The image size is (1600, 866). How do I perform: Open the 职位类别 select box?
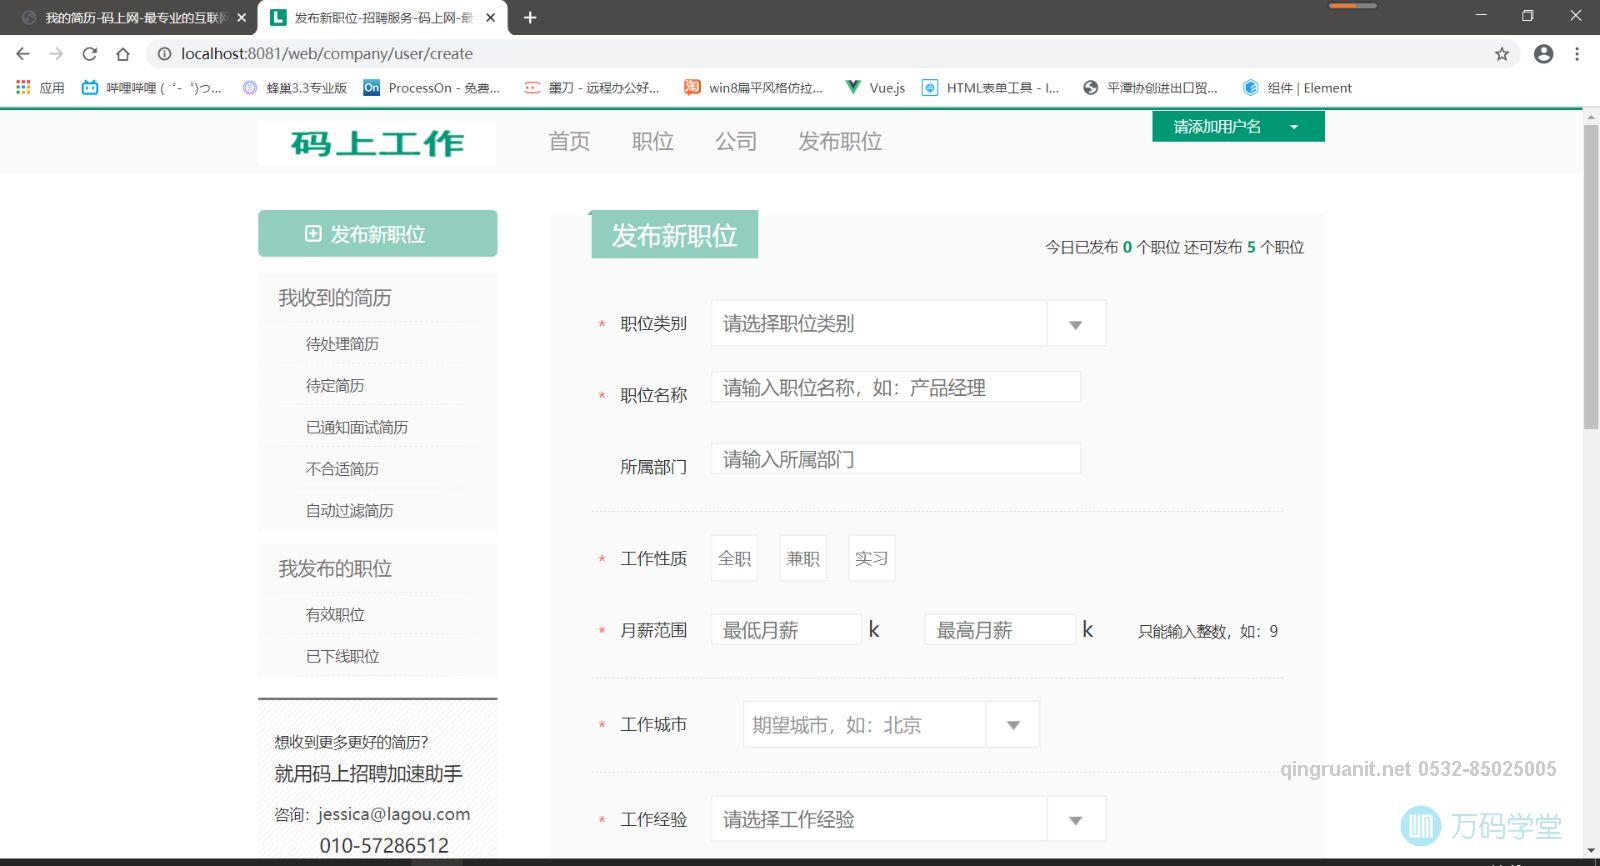coord(908,323)
